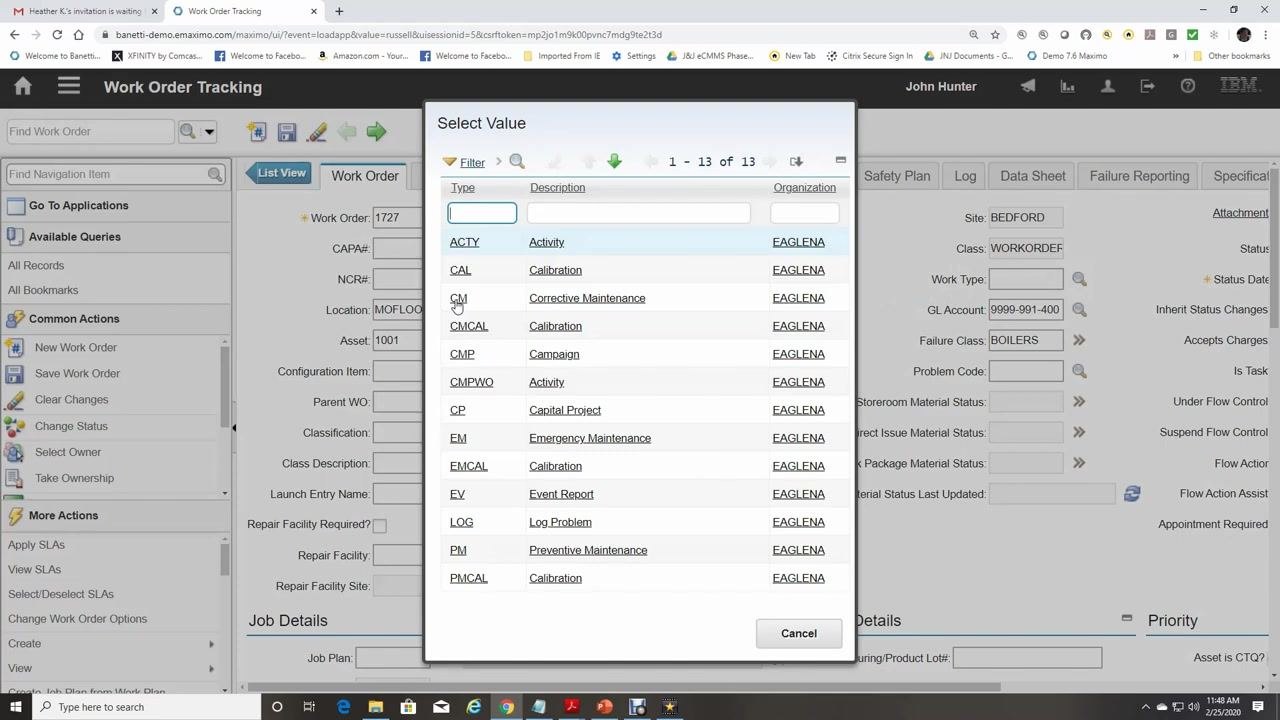
Task: Click the Type filter input field
Action: click(x=482, y=213)
